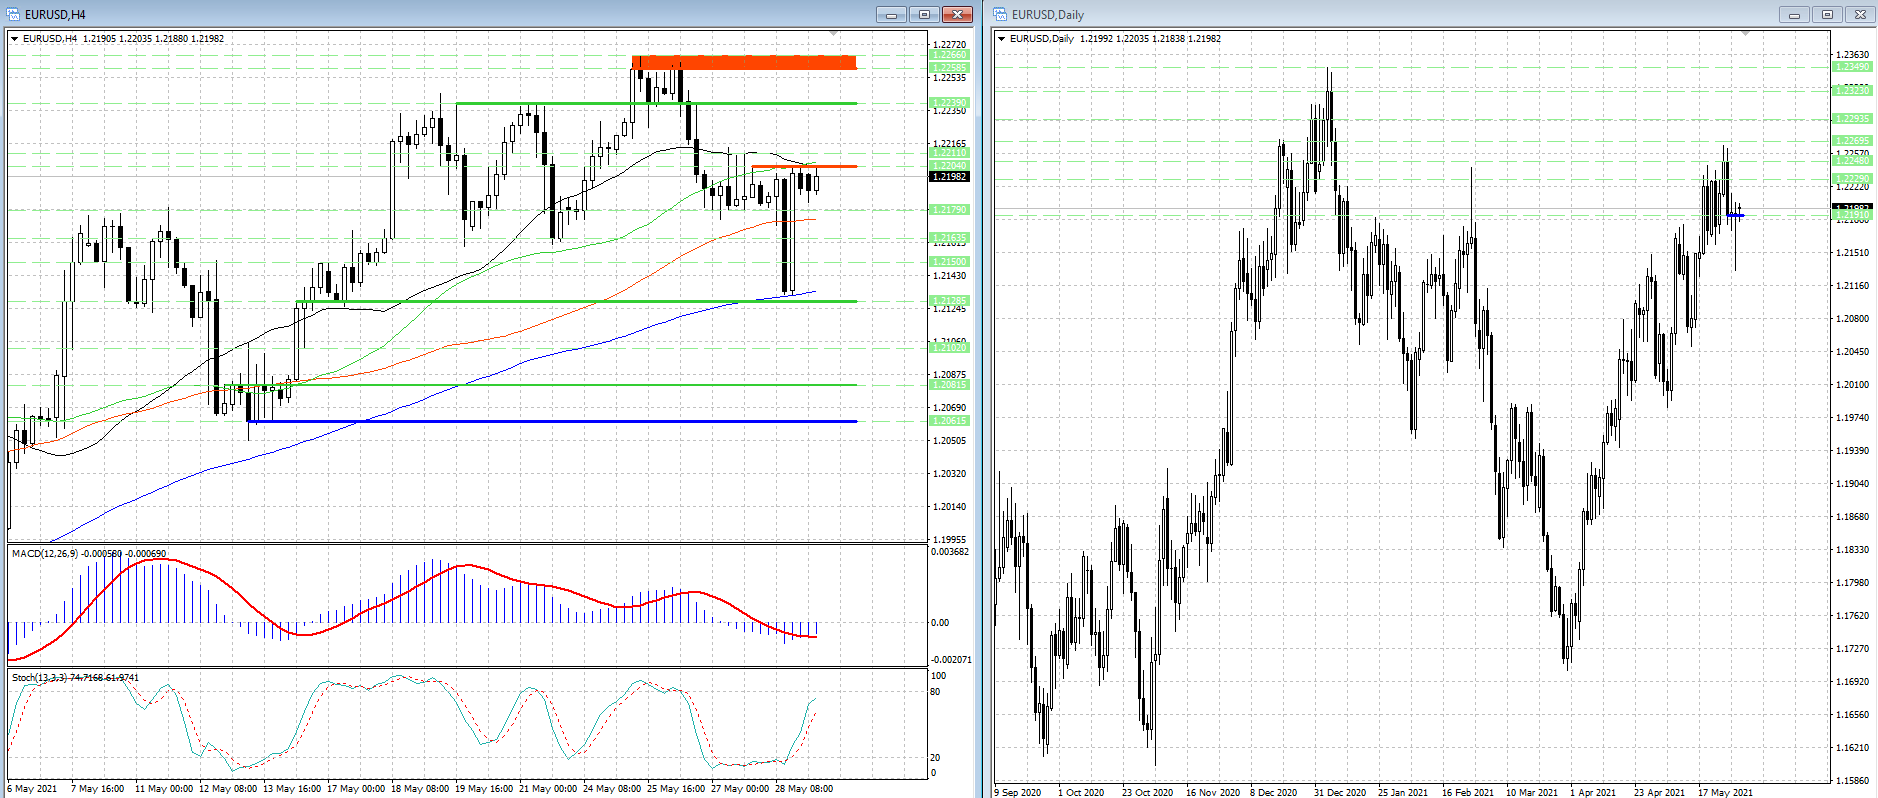This screenshot has height=798, width=1878.
Task: Click the EURUSD,H4 window title bar
Action: click(400, 14)
